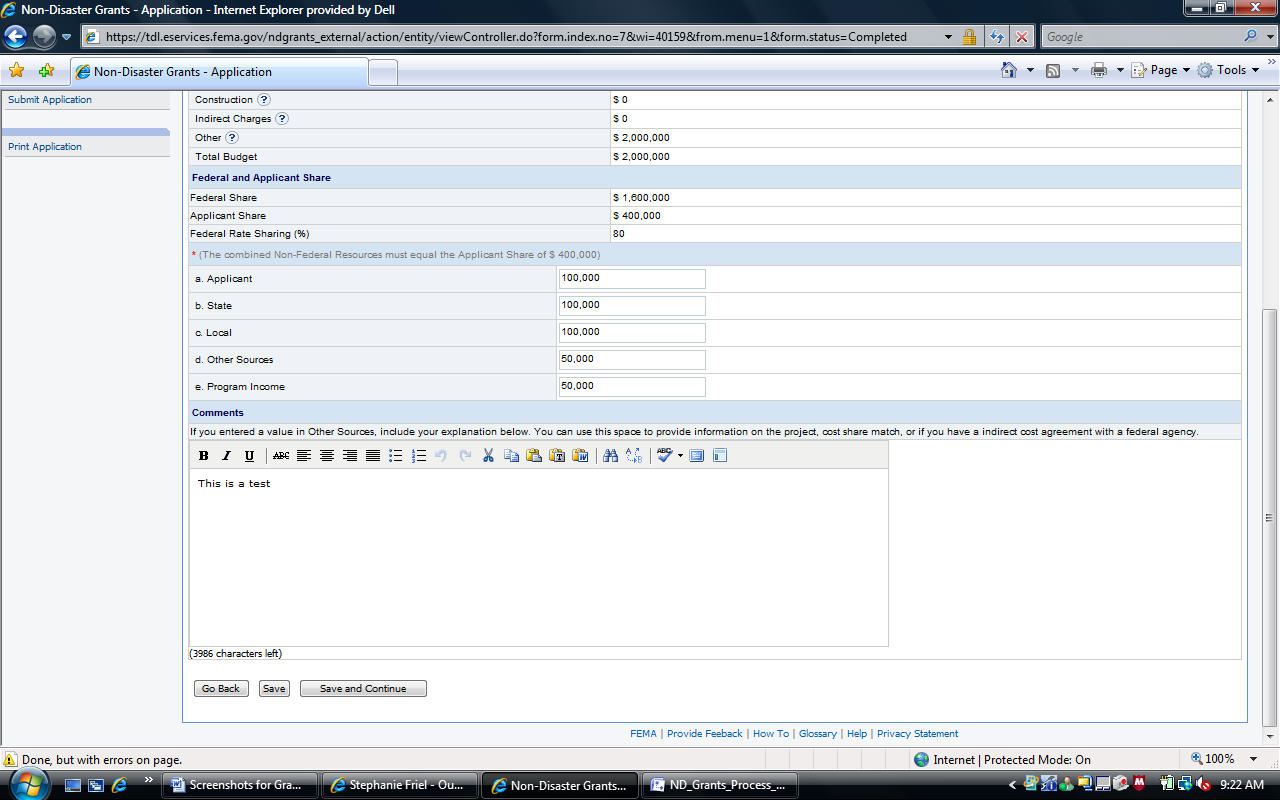Center align comment text
The width and height of the screenshot is (1280, 800).
pos(327,456)
